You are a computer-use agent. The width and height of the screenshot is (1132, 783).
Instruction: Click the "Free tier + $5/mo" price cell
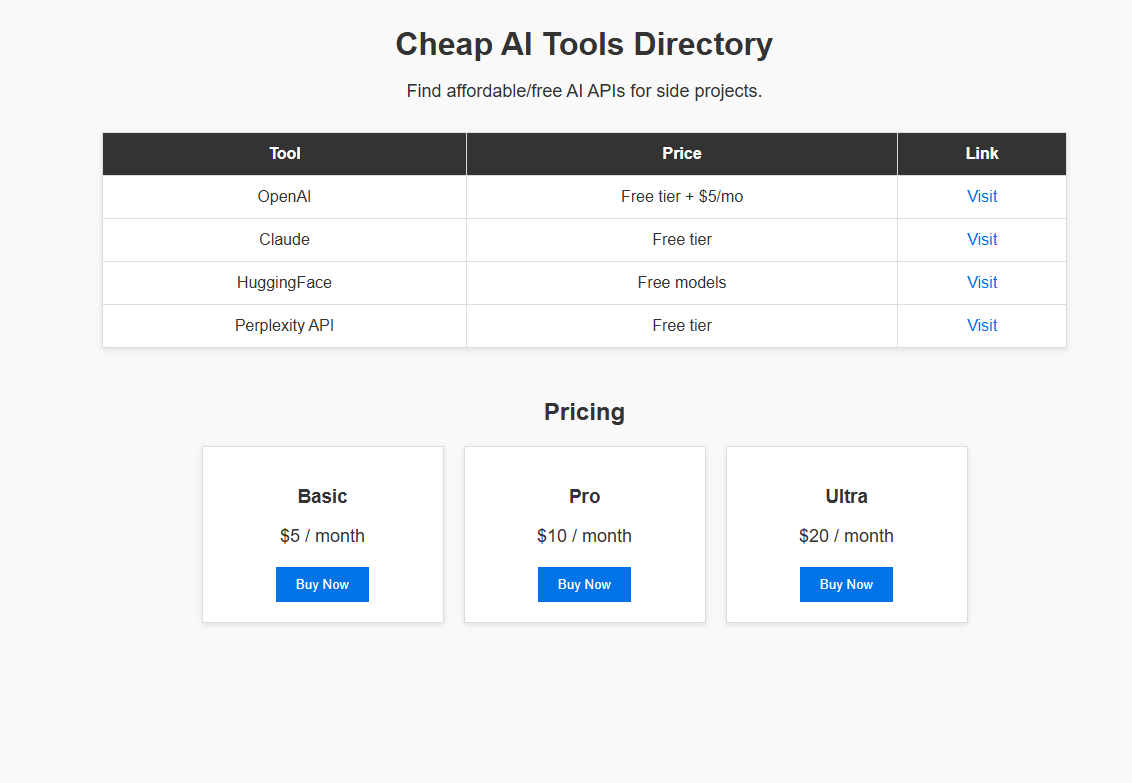[682, 196]
